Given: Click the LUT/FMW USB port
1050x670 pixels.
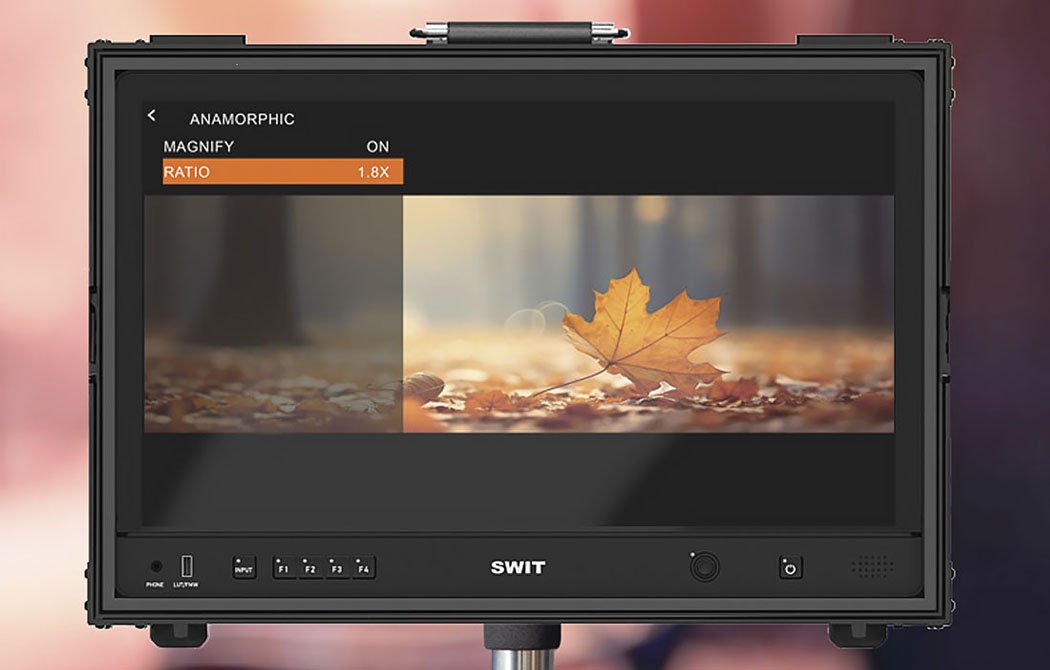Looking at the screenshot, I should pyautogui.click(x=185, y=566).
